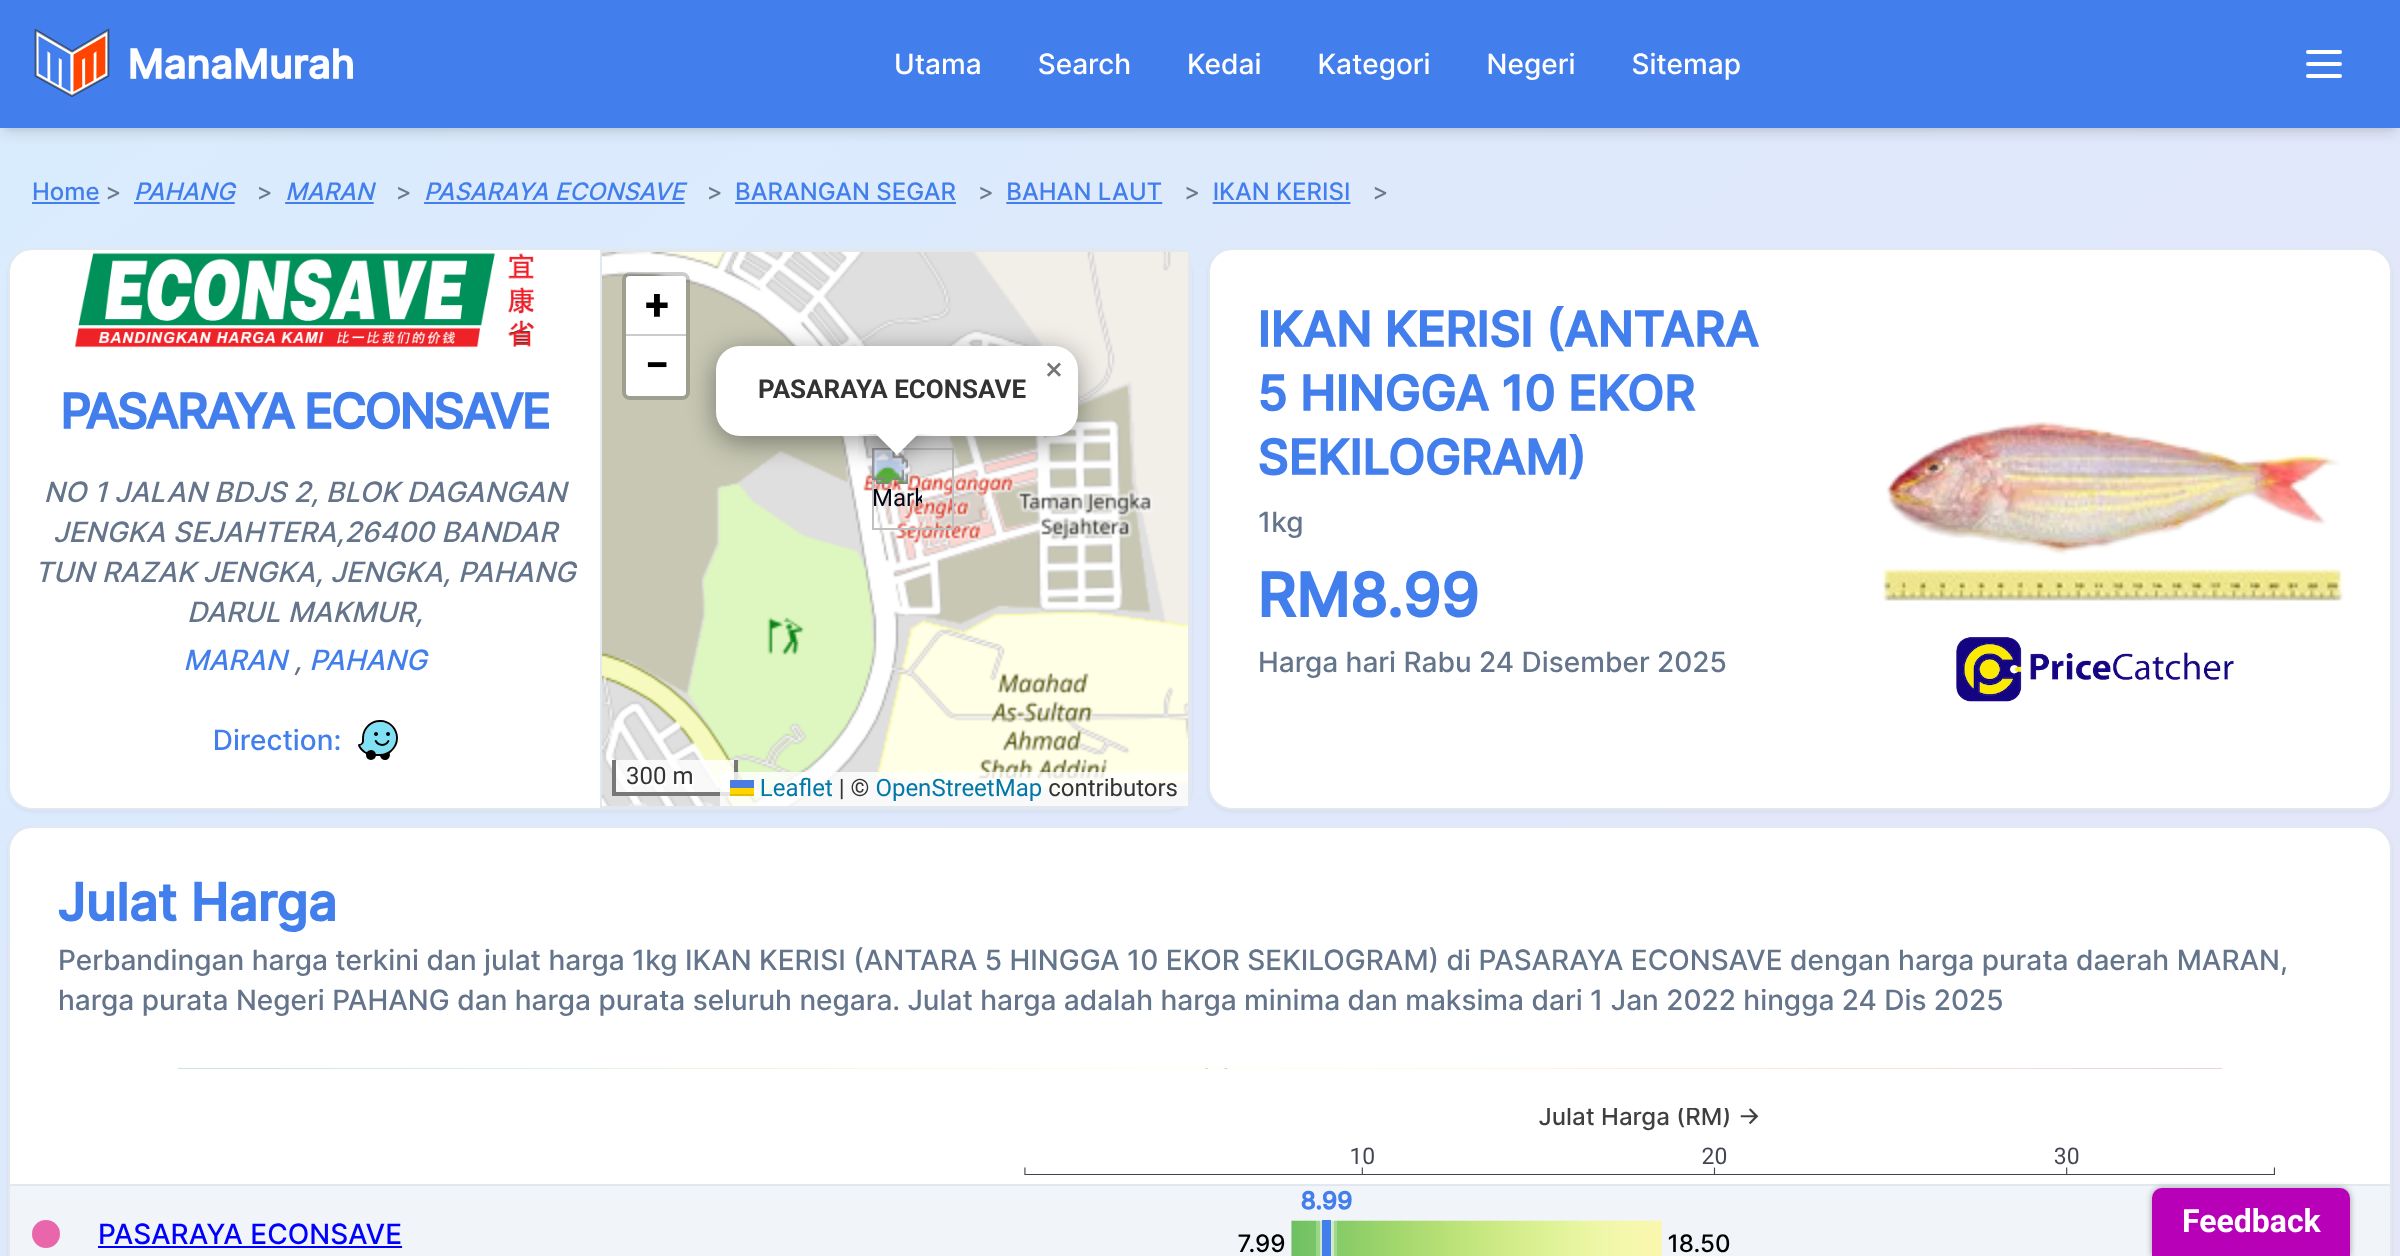This screenshot has width=2400, height=1256.
Task: Open Waze directions icon
Action: pos(378,740)
